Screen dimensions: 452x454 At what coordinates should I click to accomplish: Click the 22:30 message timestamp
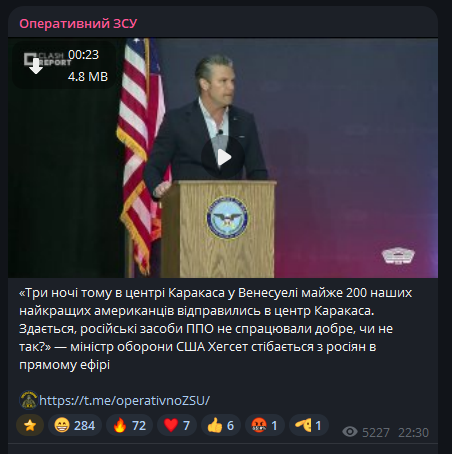(413, 433)
